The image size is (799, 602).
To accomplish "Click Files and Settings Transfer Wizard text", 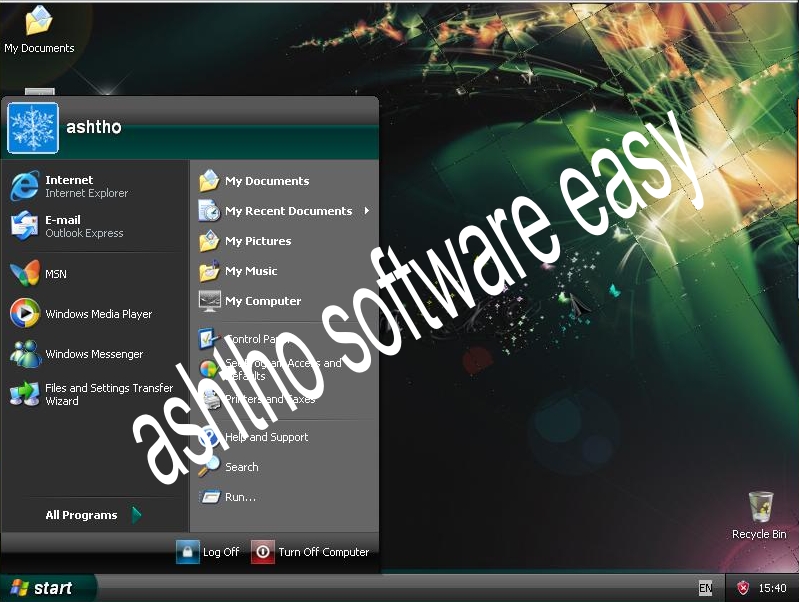I will [x=109, y=395].
